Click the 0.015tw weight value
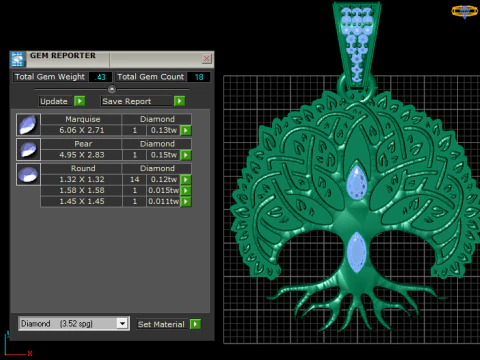 [164, 191]
